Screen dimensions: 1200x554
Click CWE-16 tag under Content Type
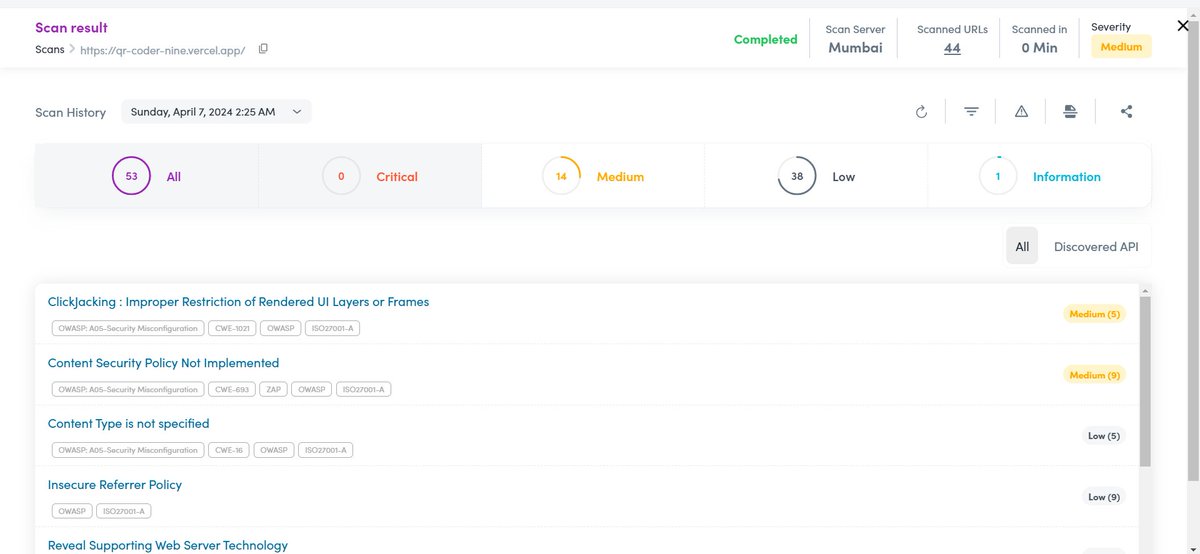[229, 450]
